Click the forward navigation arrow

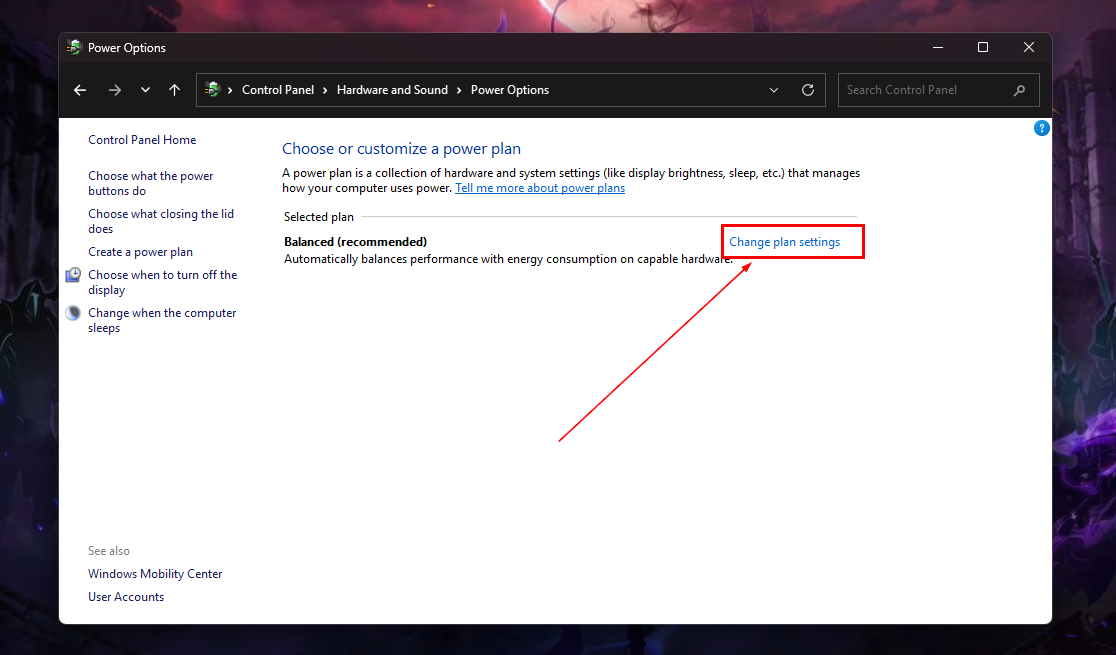click(x=114, y=89)
